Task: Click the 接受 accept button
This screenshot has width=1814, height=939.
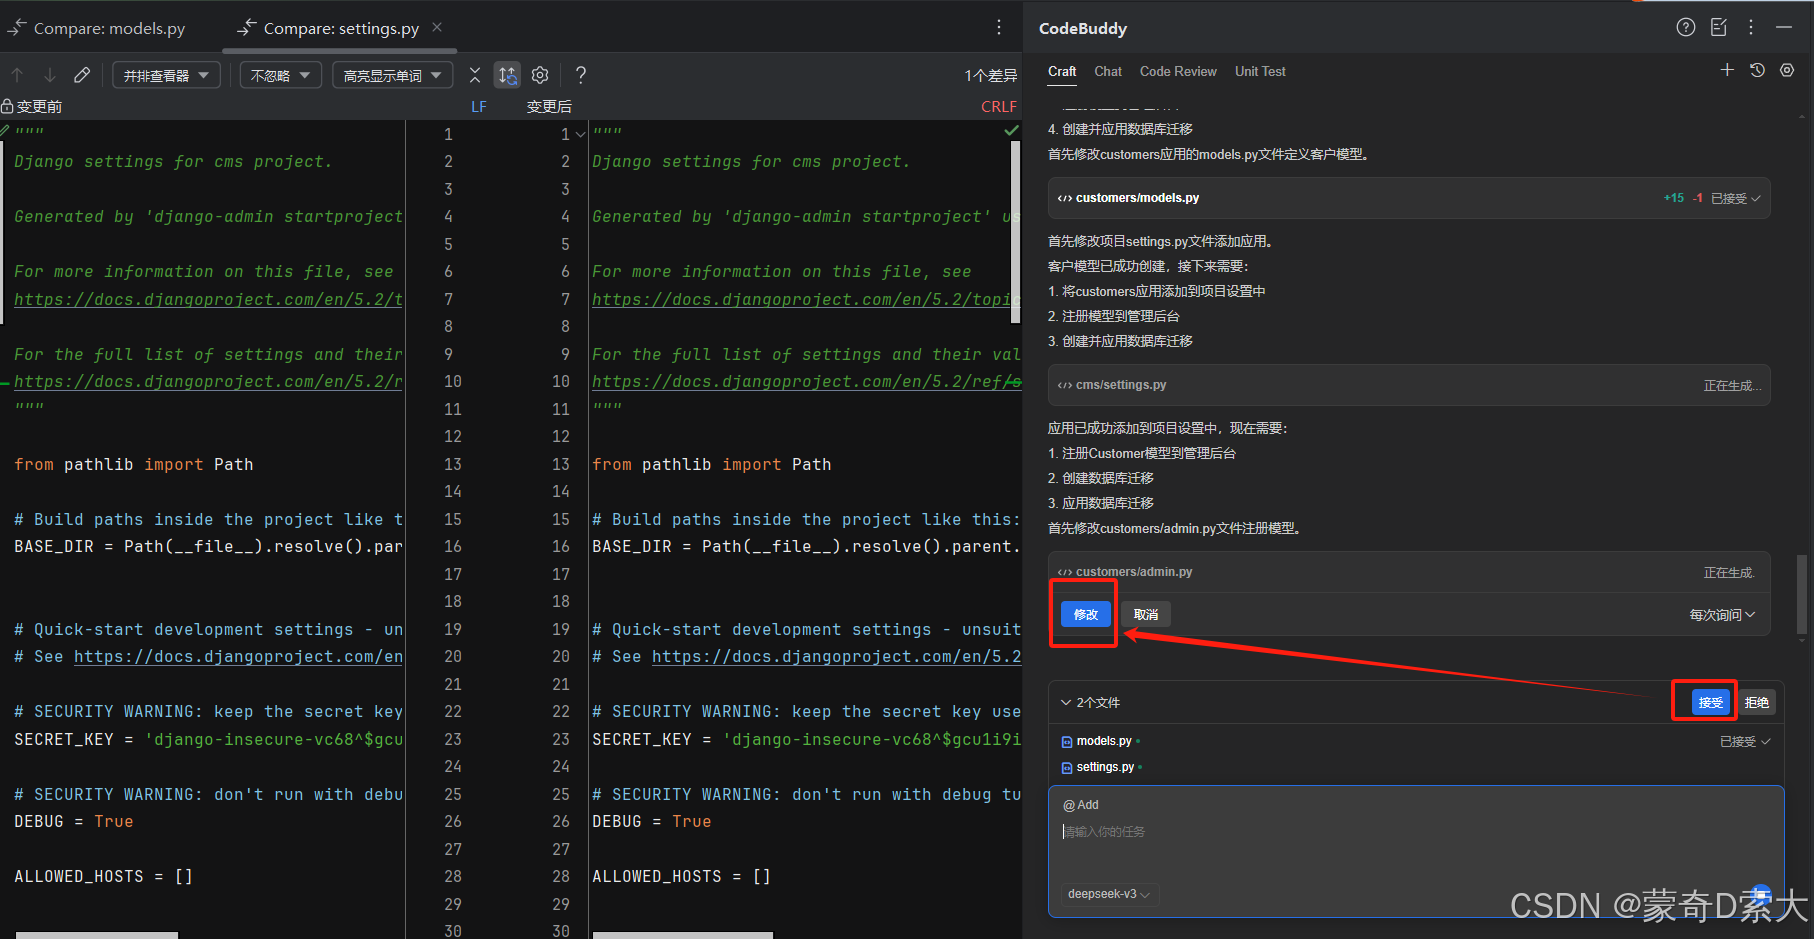Action: [x=1711, y=702]
